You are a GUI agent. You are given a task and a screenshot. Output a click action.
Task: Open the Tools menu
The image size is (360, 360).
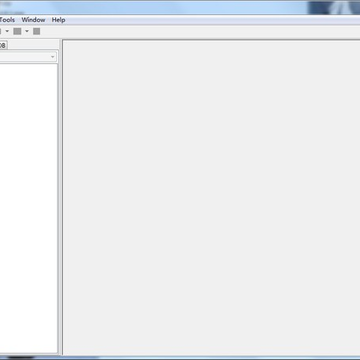7,20
